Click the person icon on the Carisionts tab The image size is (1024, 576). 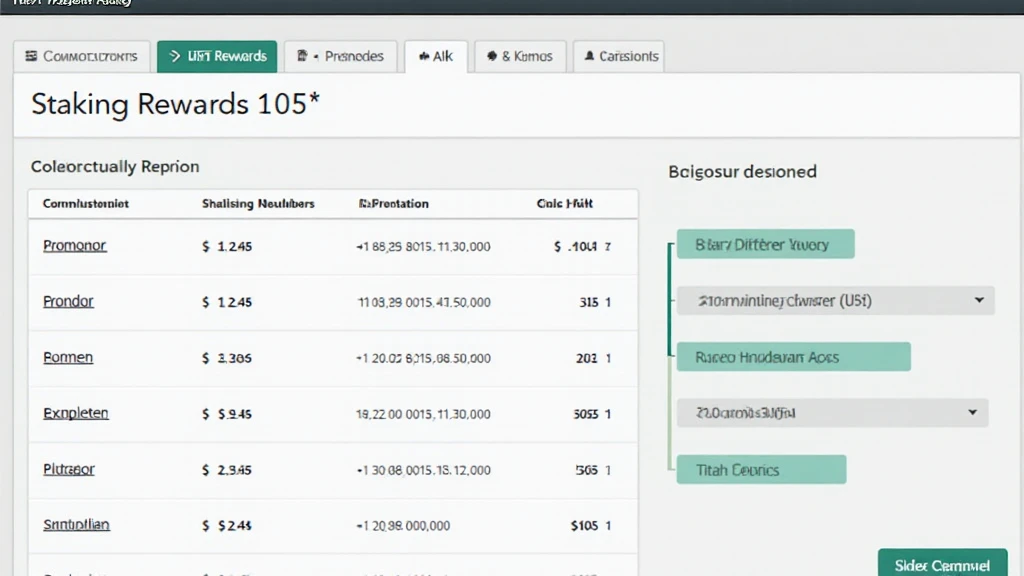click(x=589, y=57)
